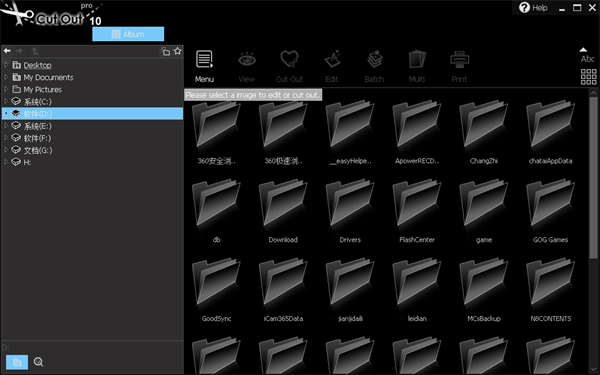Expand the H: drive node
The height and width of the screenshot is (375, 600).
click(x=6, y=162)
